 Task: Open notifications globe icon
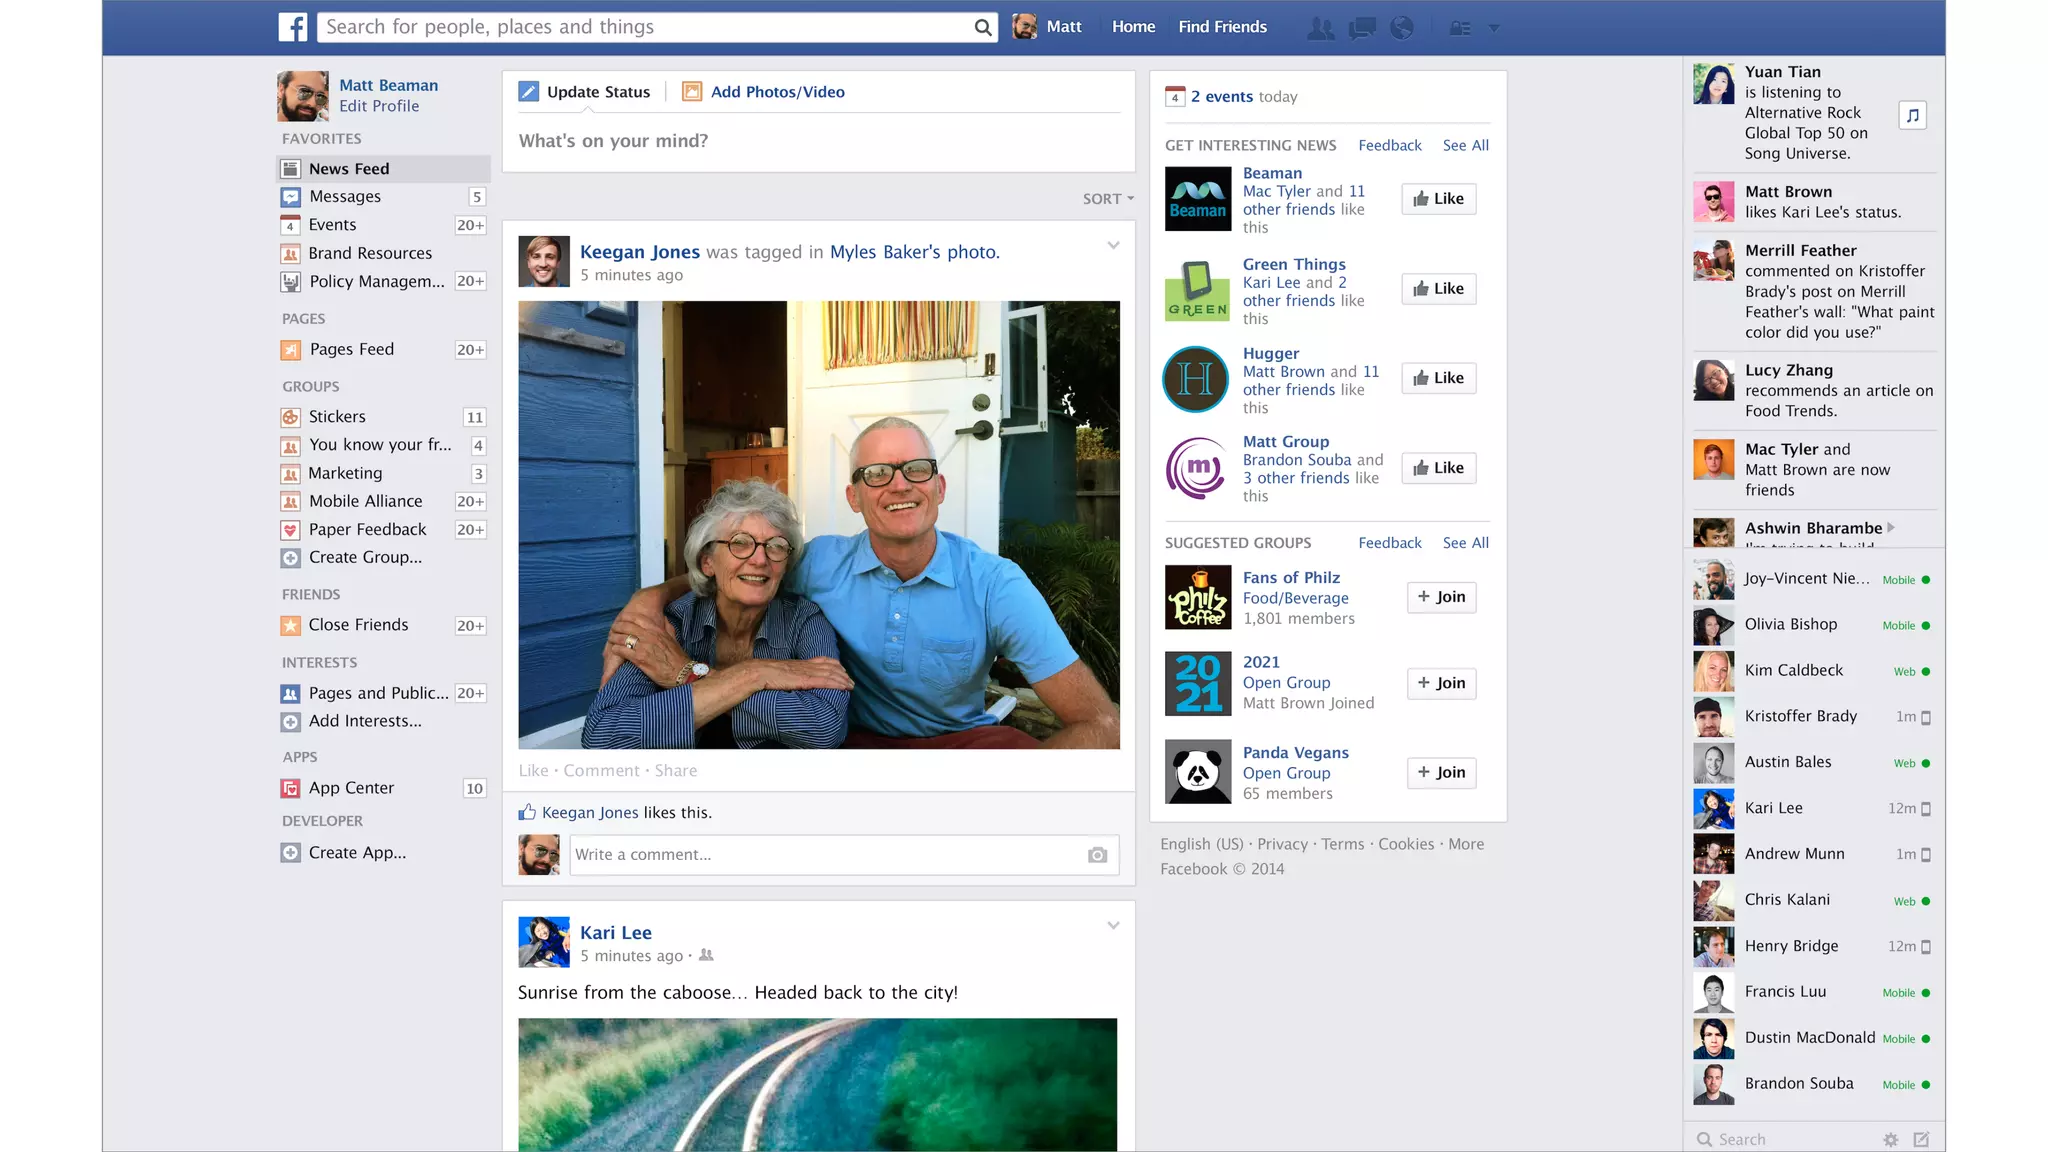click(x=1402, y=28)
